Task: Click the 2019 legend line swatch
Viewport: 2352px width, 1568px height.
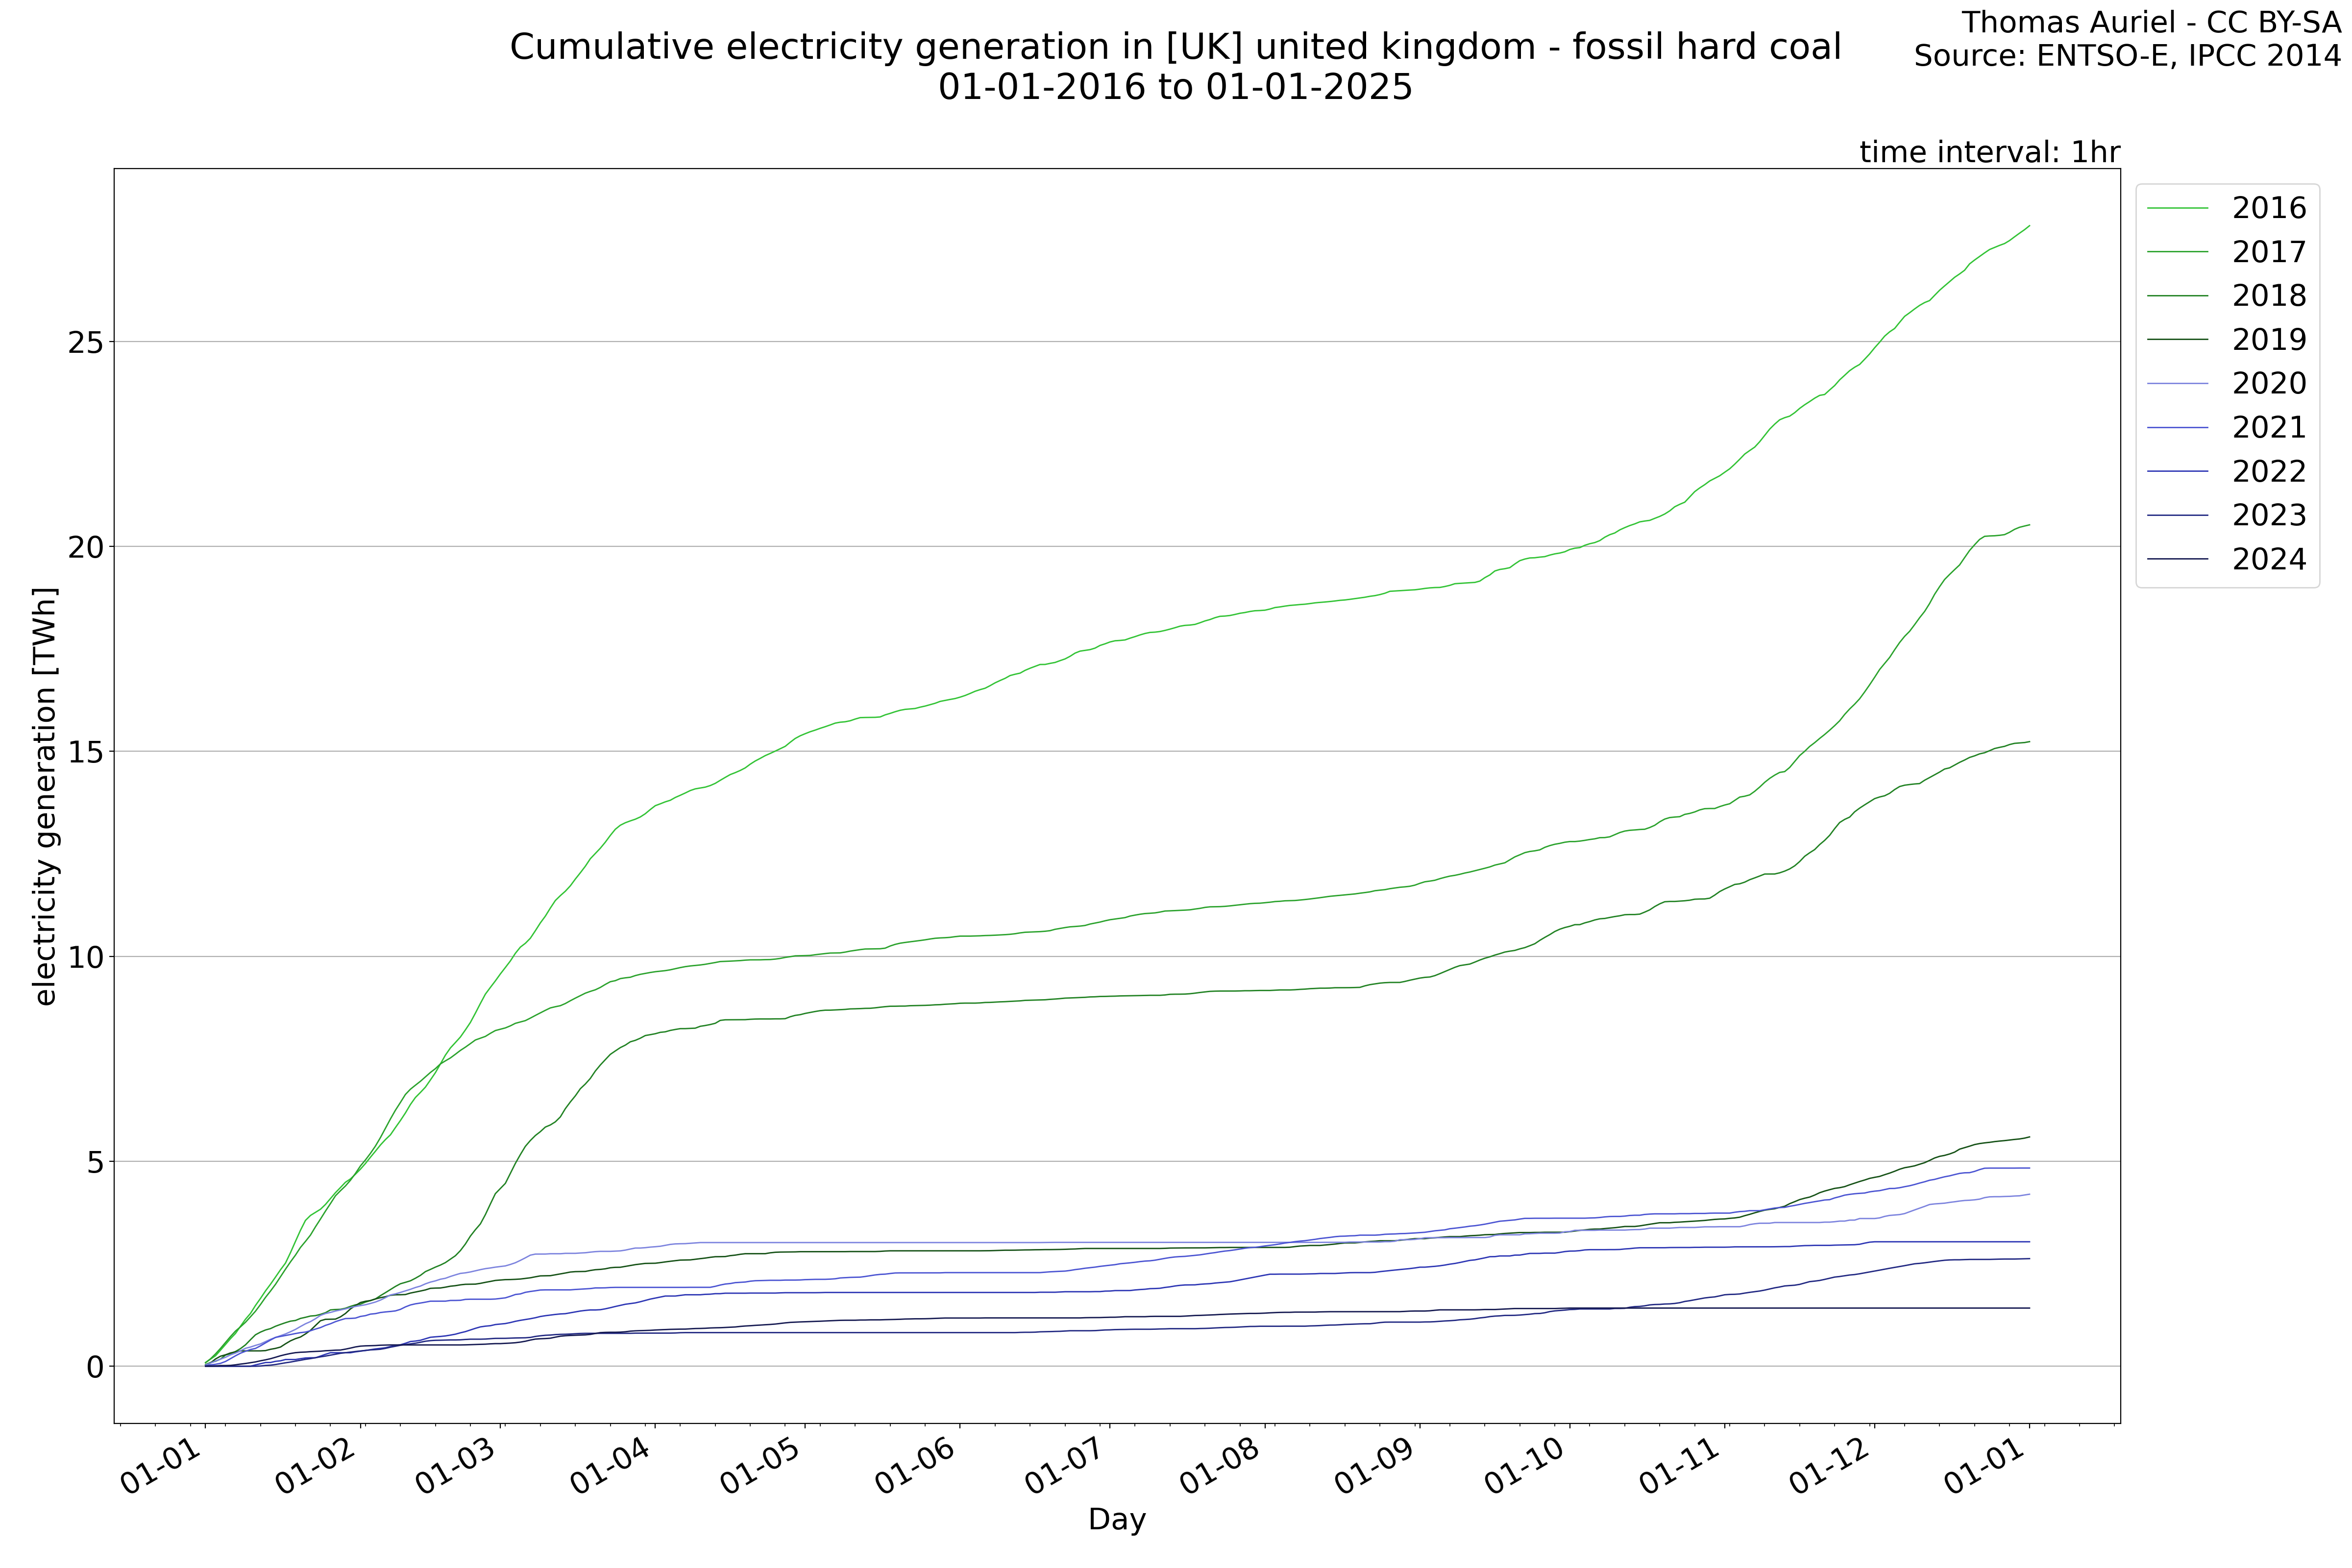Action: 2177,340
